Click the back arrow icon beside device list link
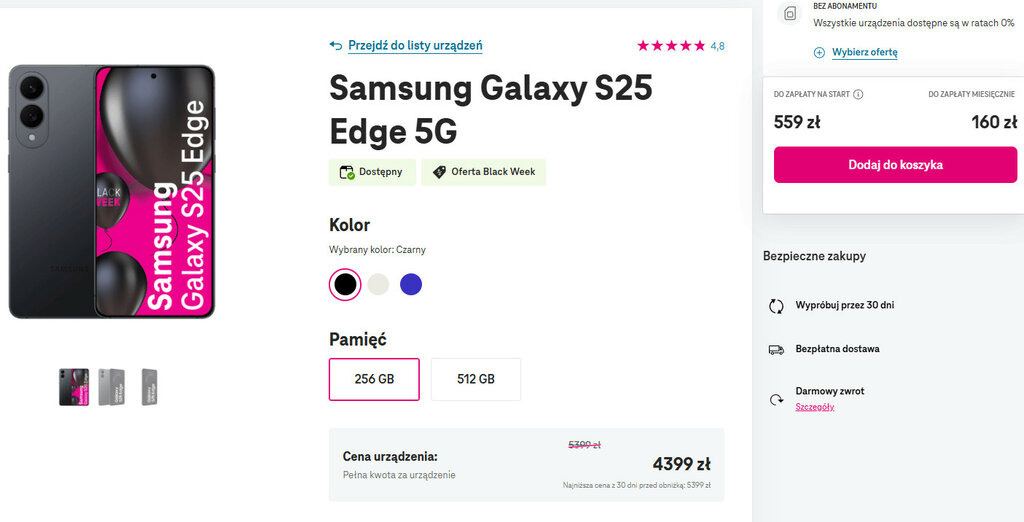The image size is (1024, 522). [336, 46]
